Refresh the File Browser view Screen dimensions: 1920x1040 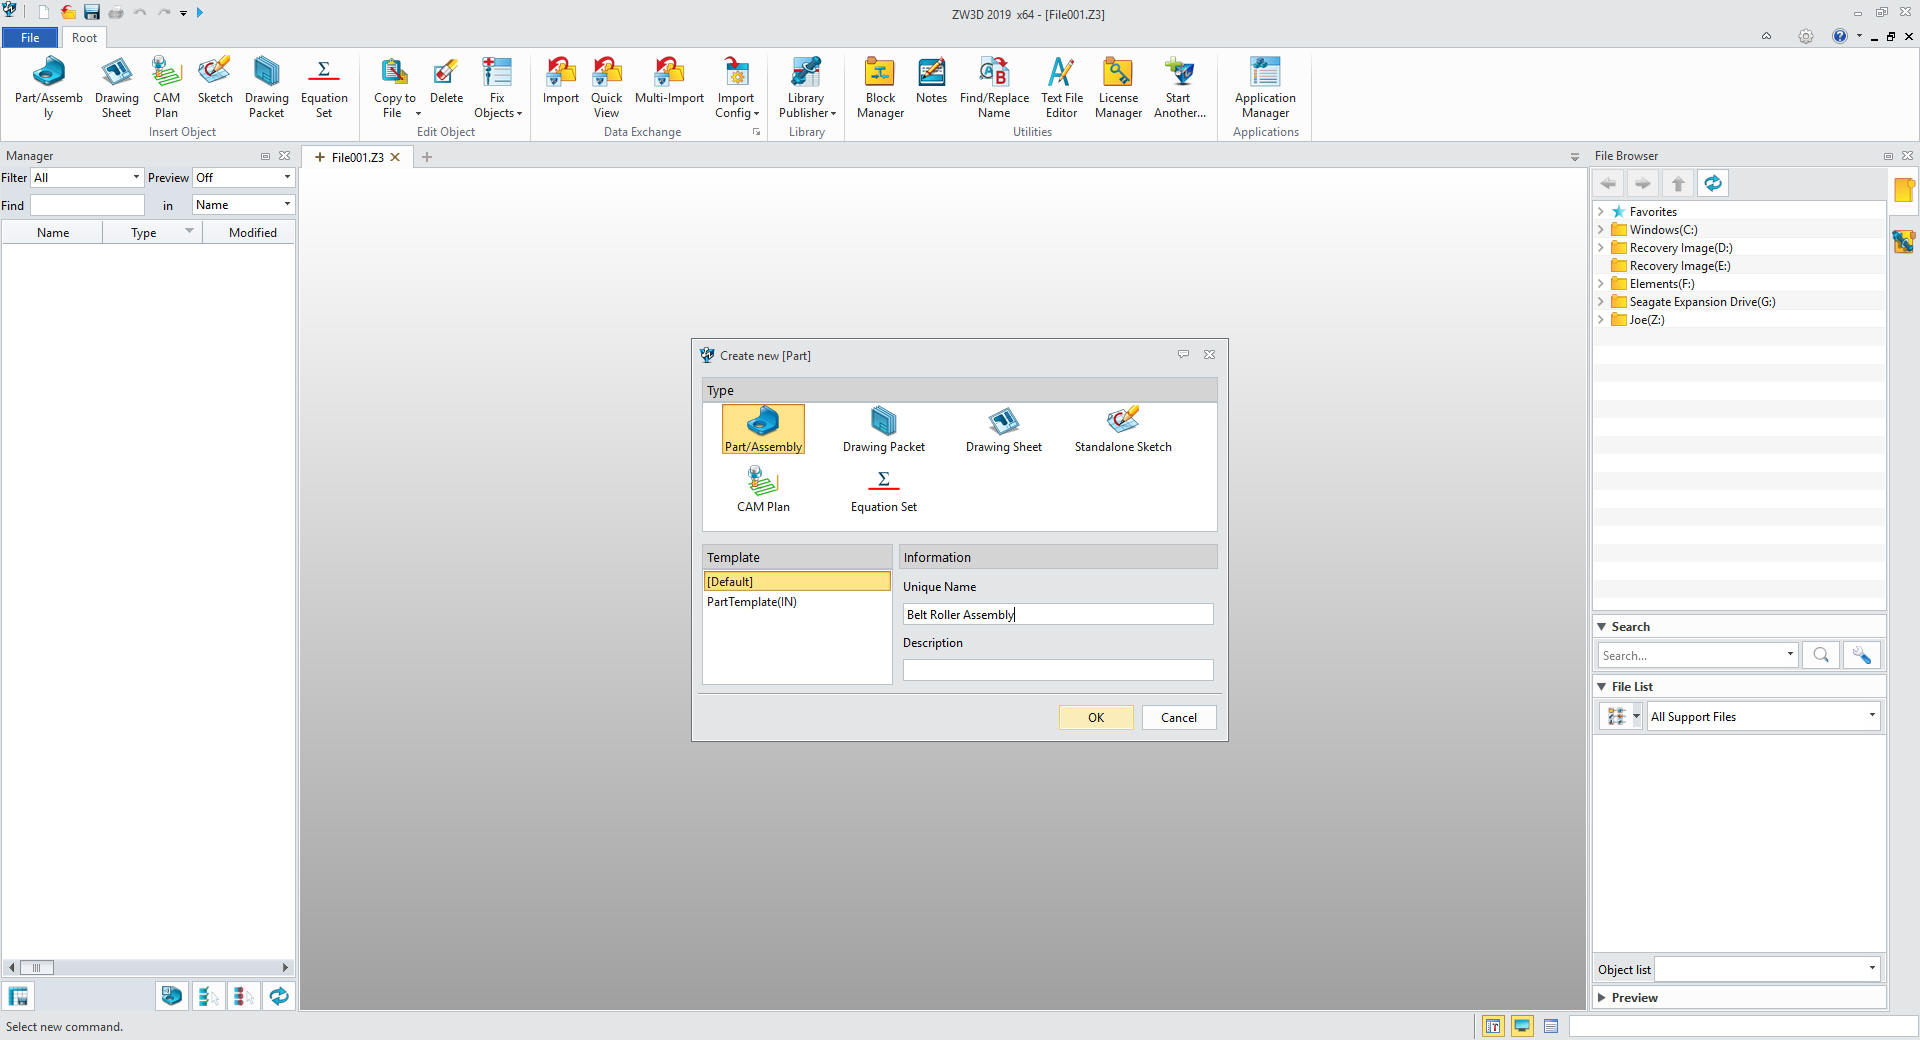coord(1713,184)
